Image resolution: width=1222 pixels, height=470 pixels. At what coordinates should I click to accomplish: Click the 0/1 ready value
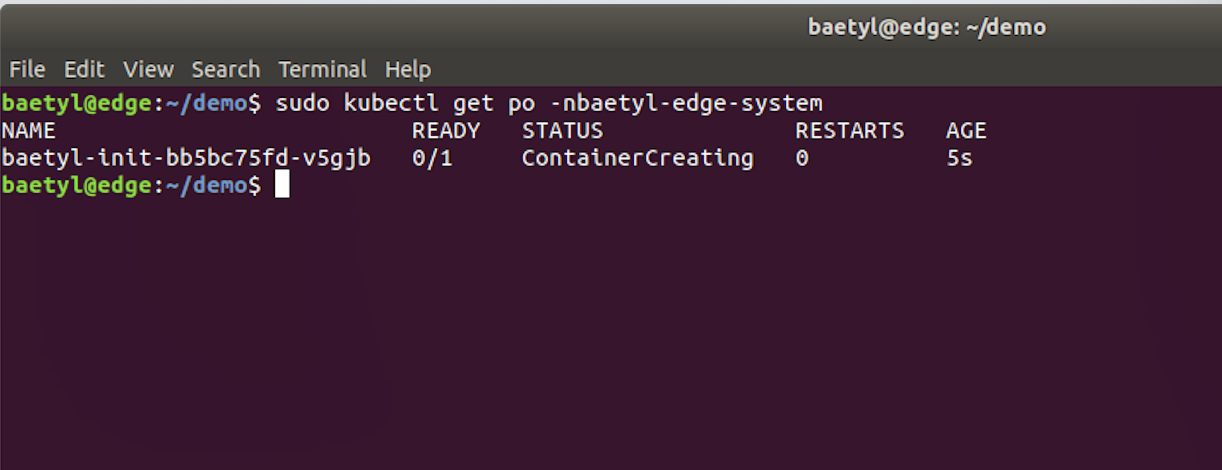tap(432, 158)
